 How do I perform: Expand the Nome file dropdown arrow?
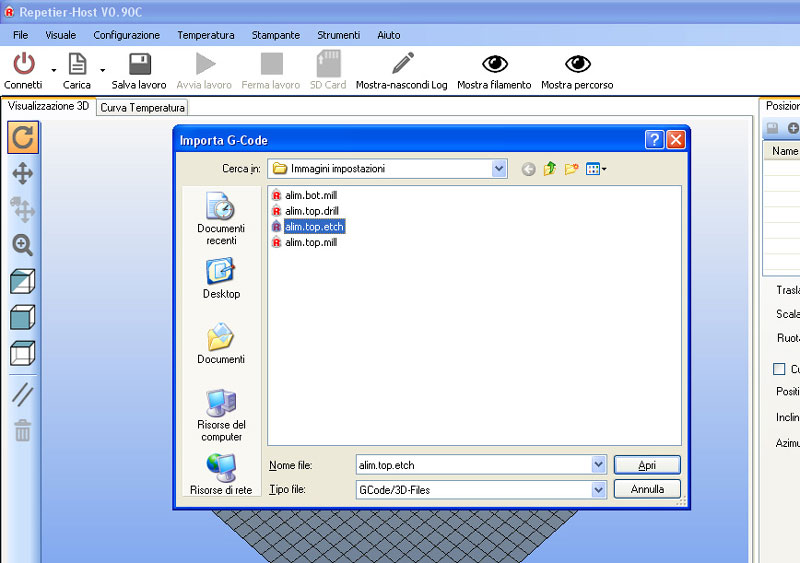click(x=598, y=465)
